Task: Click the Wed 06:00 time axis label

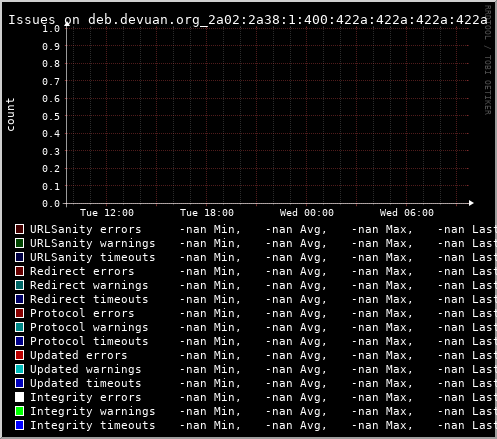Action: tap(407, 213)
